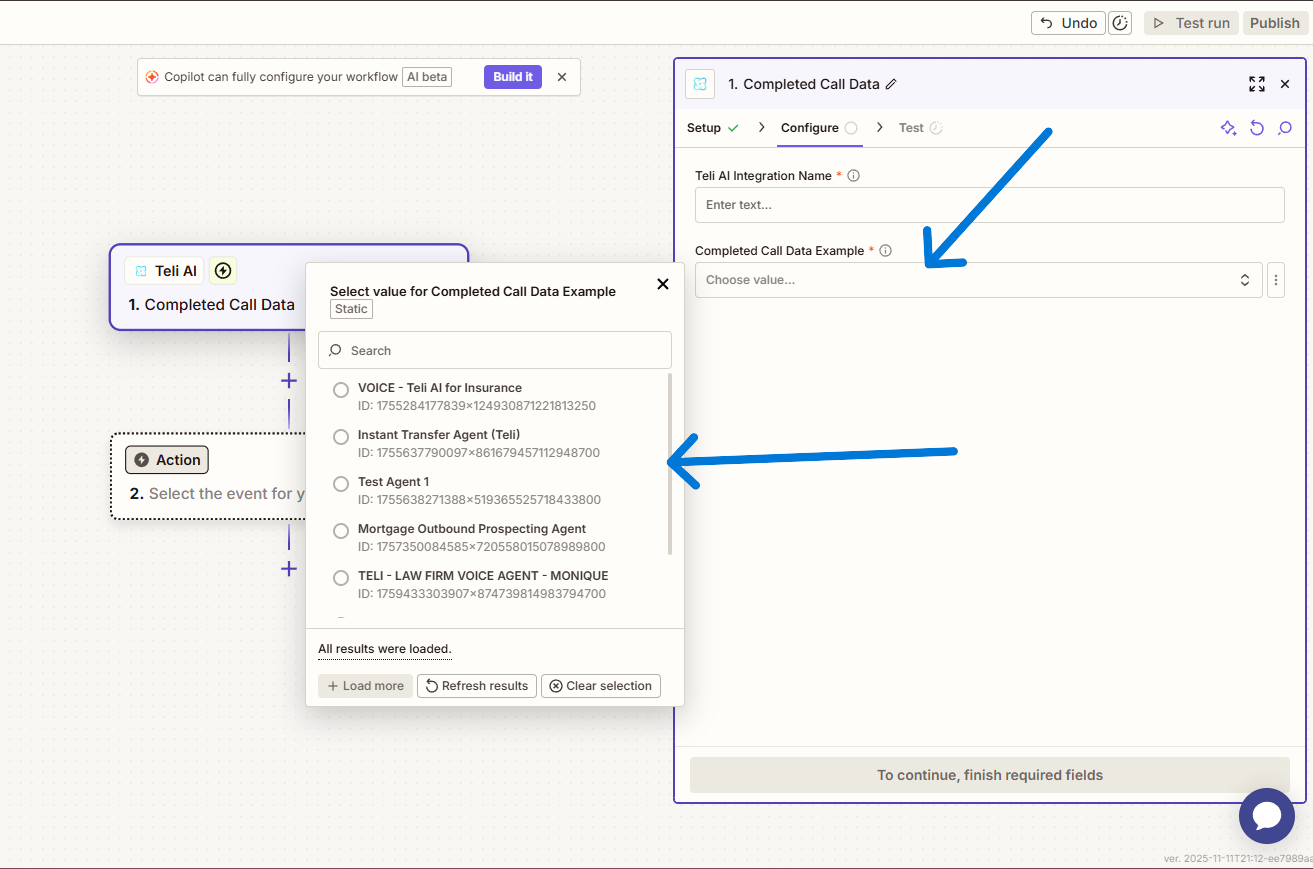The width and height of the screenshot is (1313, 869).
Task: Click the Search field in value popup
Action: click(495, 350)
